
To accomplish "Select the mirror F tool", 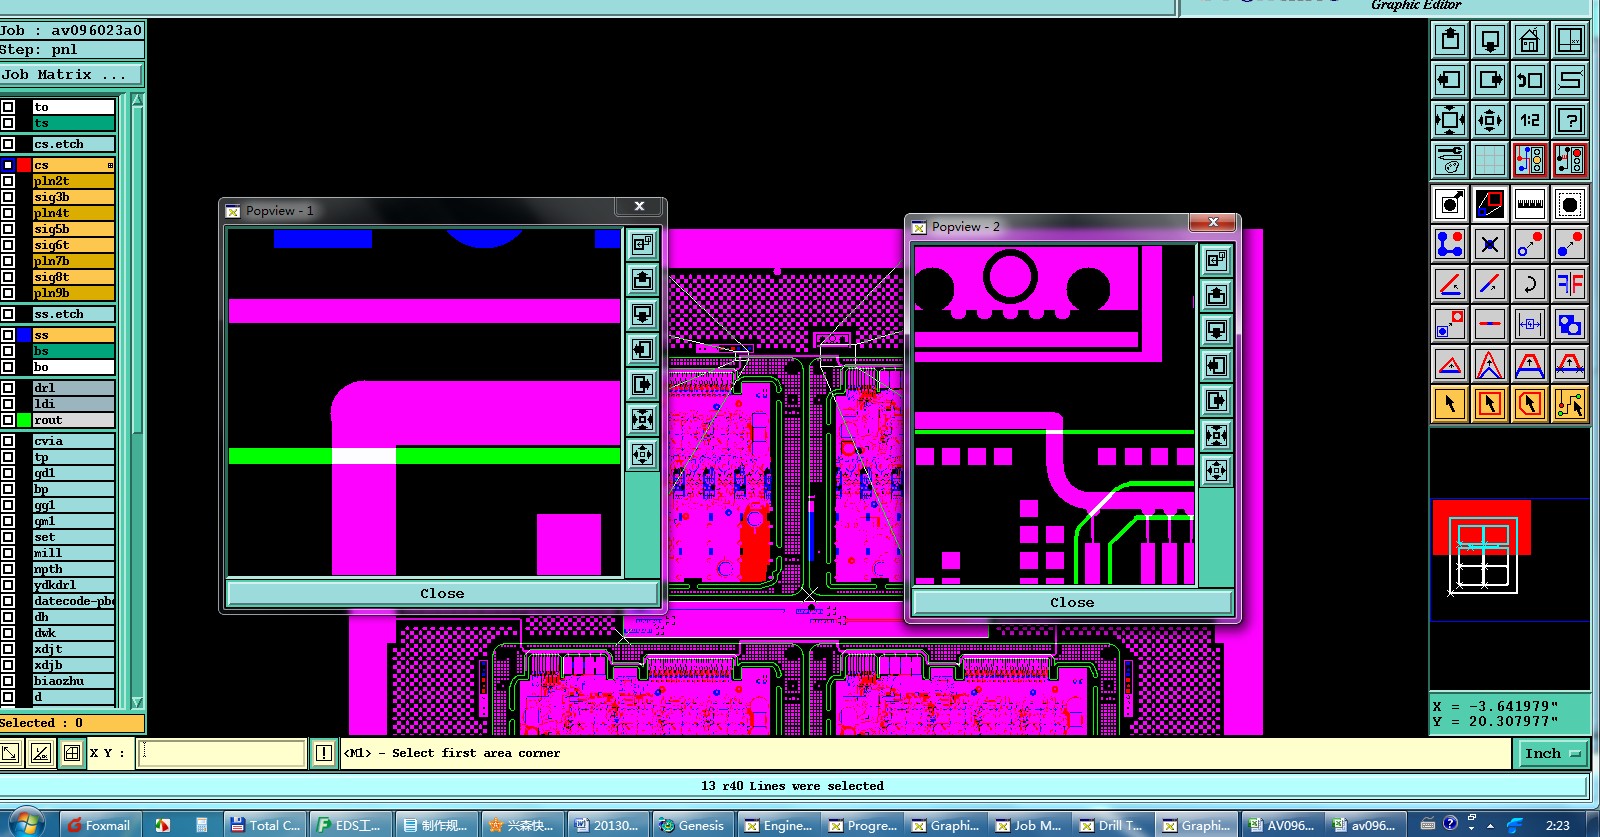I will click(1570, 284).
